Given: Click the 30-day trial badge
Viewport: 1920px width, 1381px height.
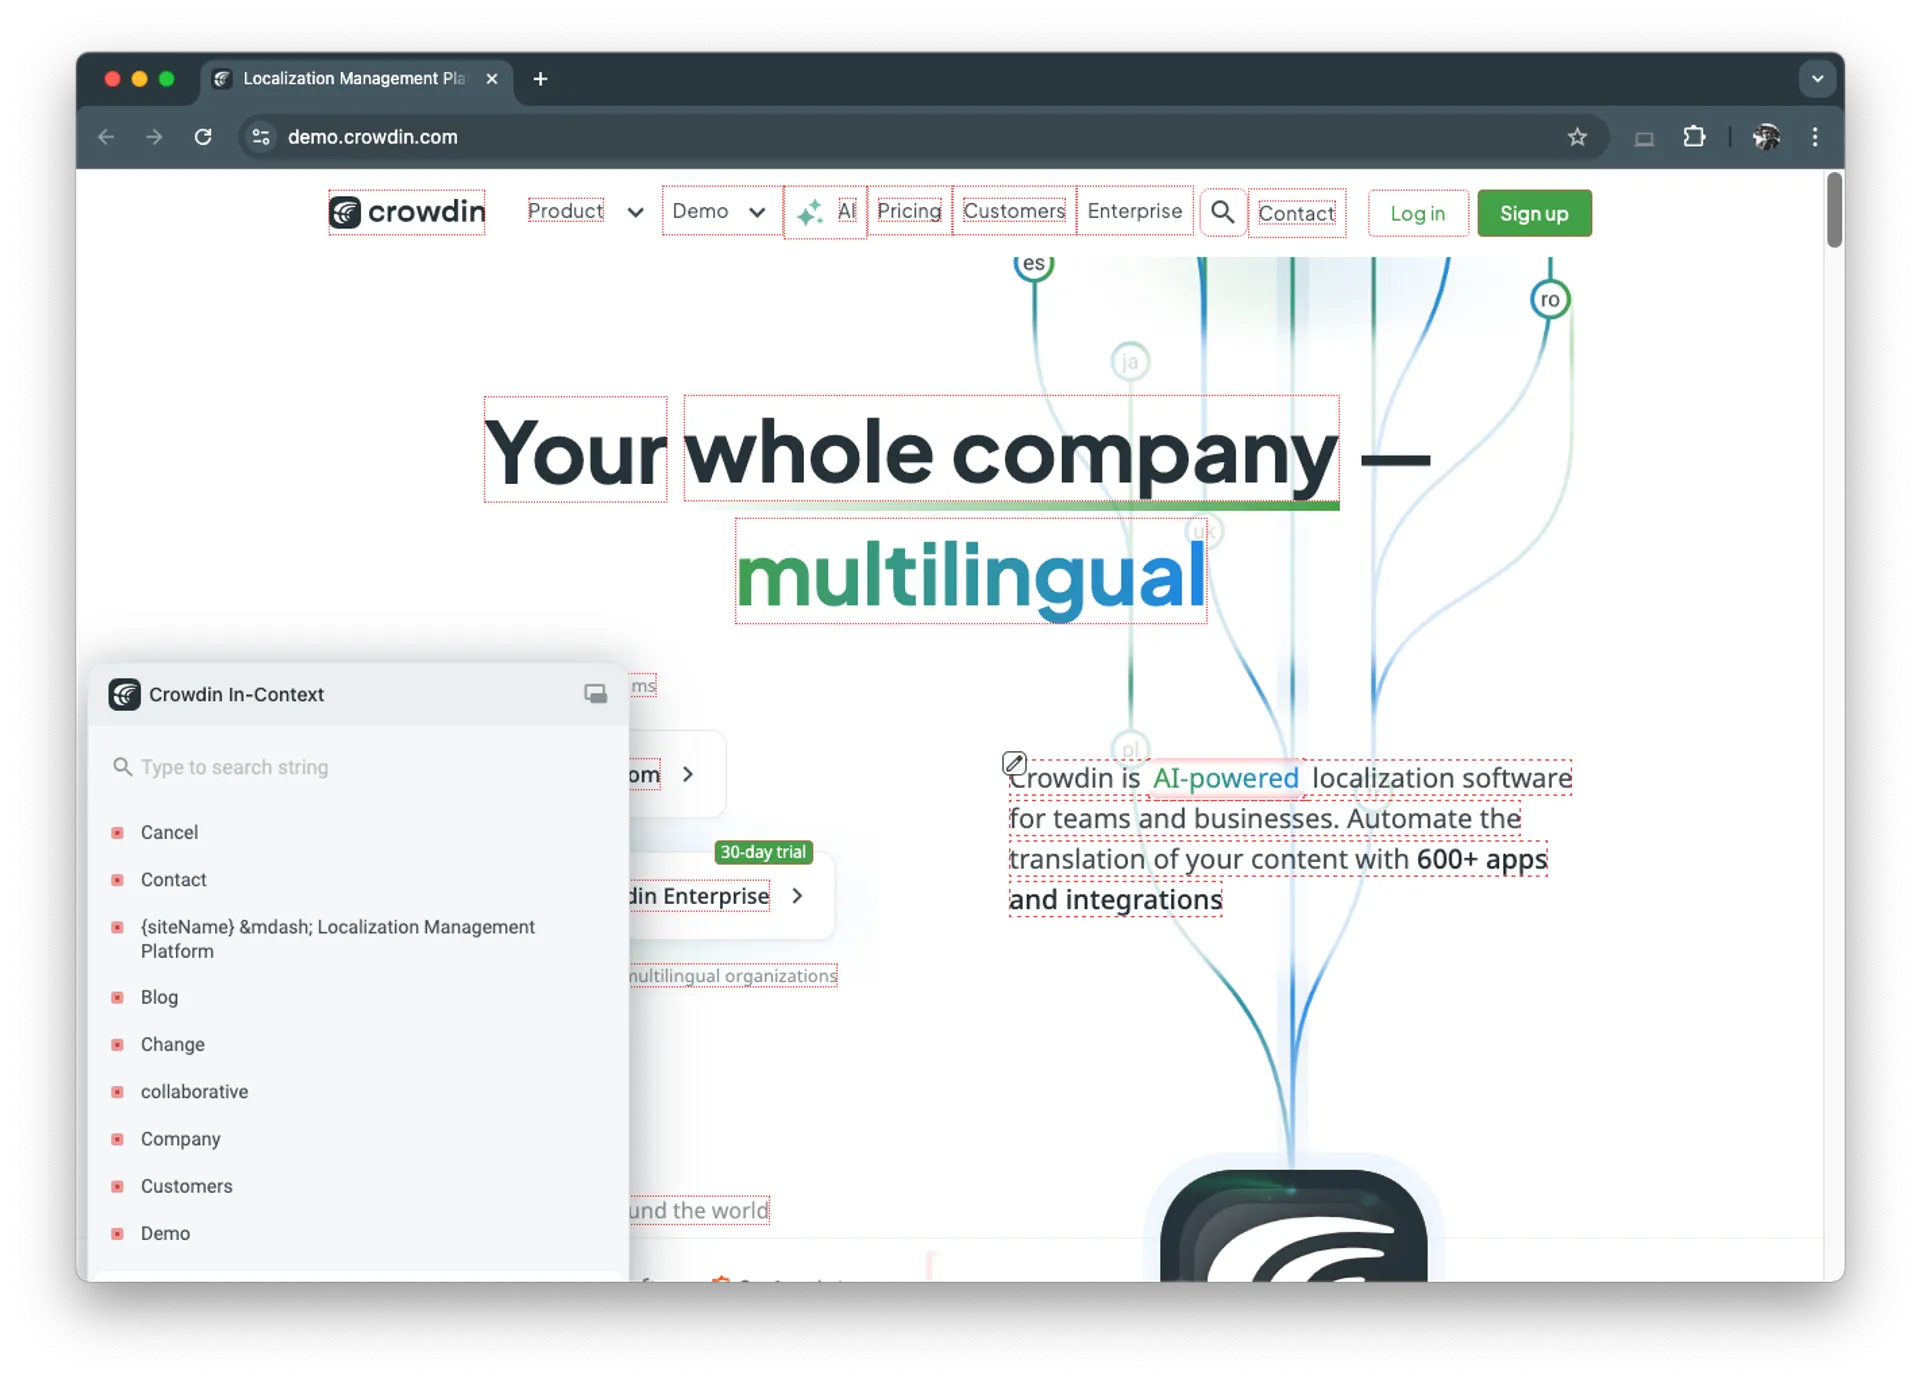Looking at the screenshot, I should (764, 852).
